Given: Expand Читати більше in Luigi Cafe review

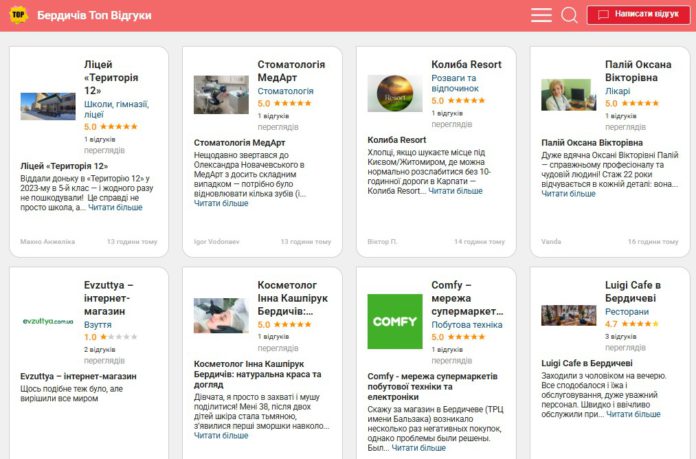Looking at the screenshot, I should (x=633, y=414).
